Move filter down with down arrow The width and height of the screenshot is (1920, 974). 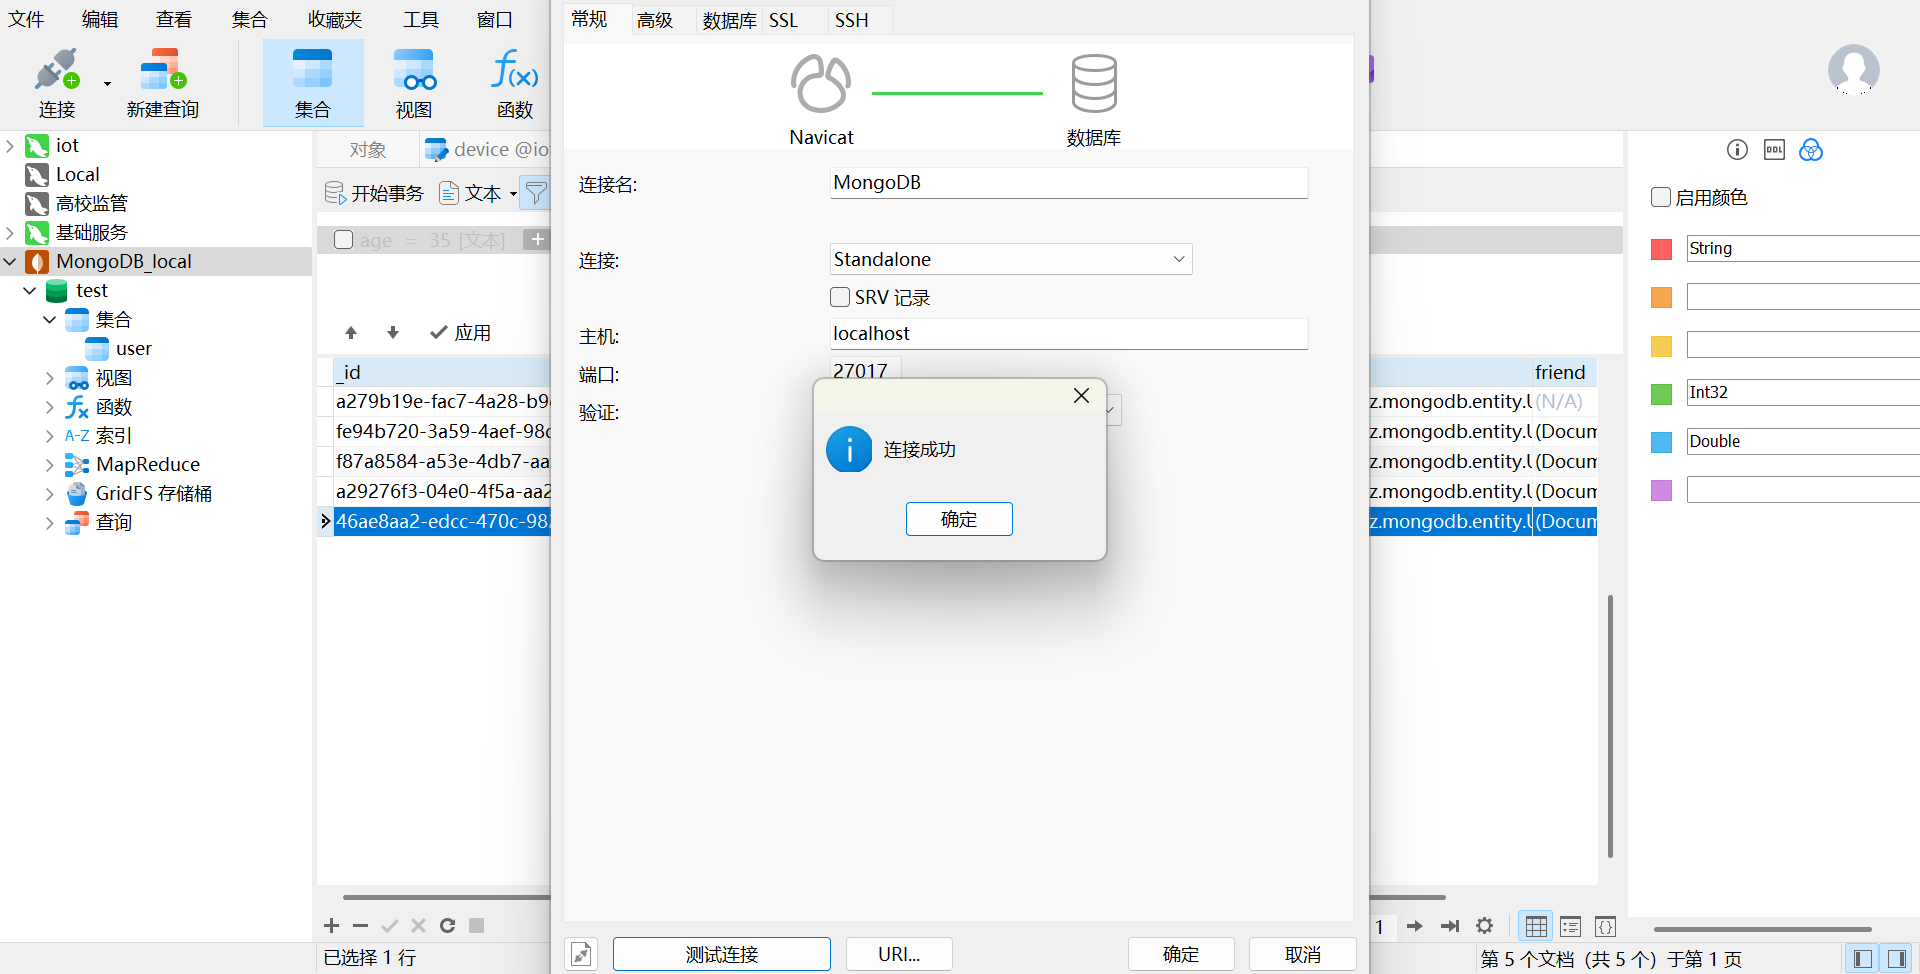pos(393,332)
